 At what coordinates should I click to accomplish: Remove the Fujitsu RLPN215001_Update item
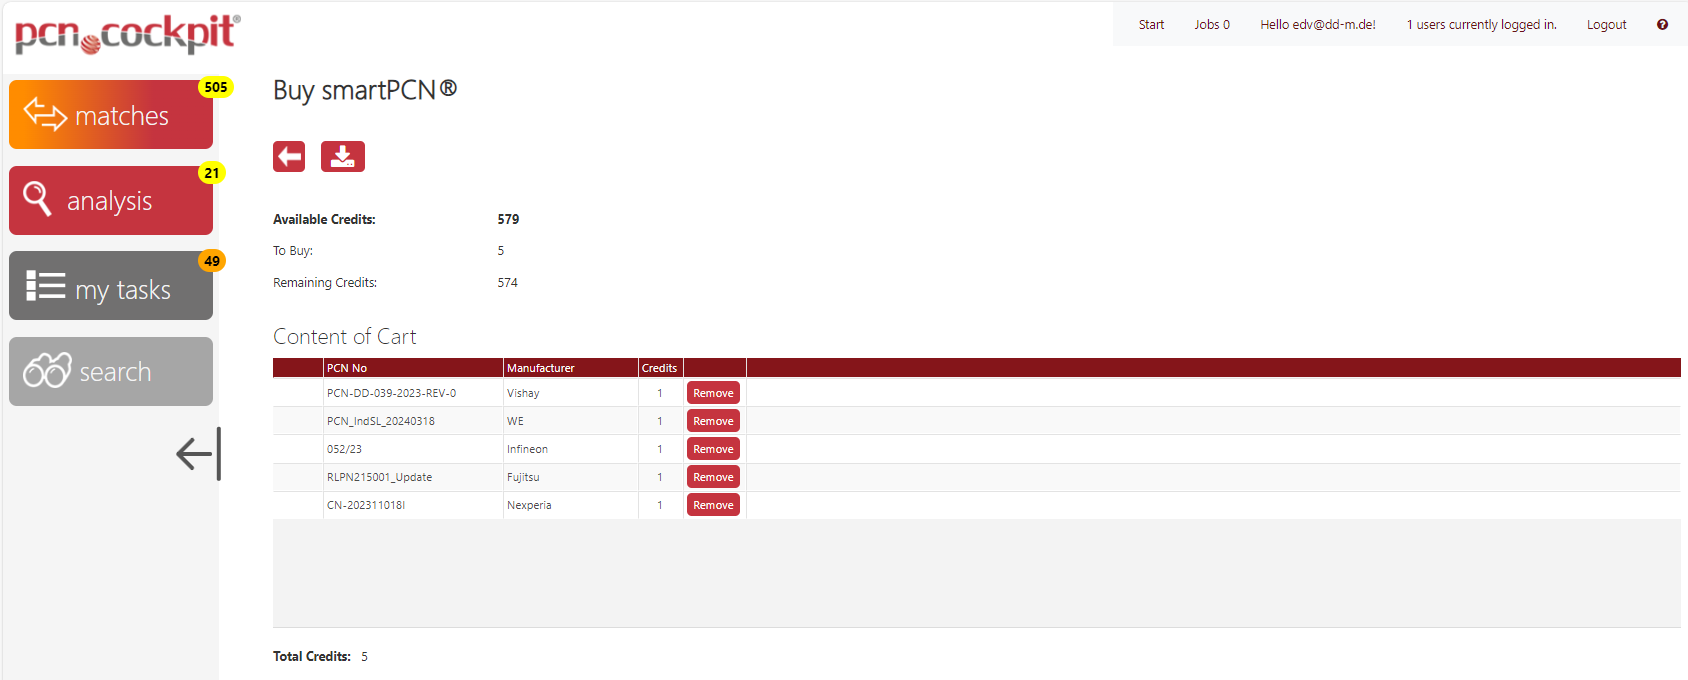coord(713,477)
